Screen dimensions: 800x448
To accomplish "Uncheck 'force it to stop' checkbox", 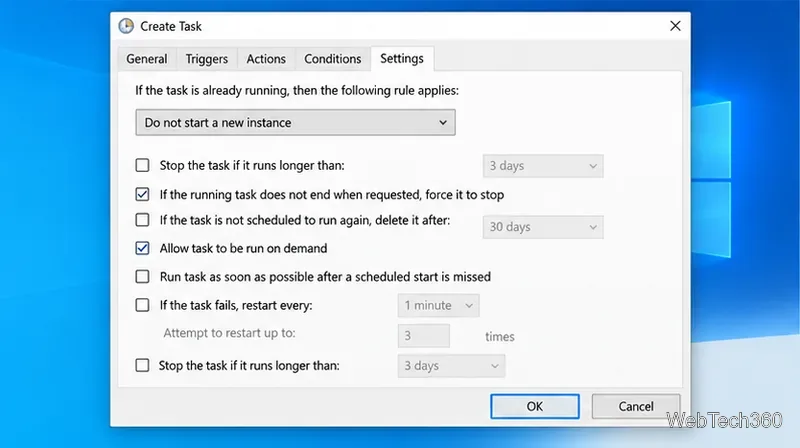I will (x=142, y=194).
